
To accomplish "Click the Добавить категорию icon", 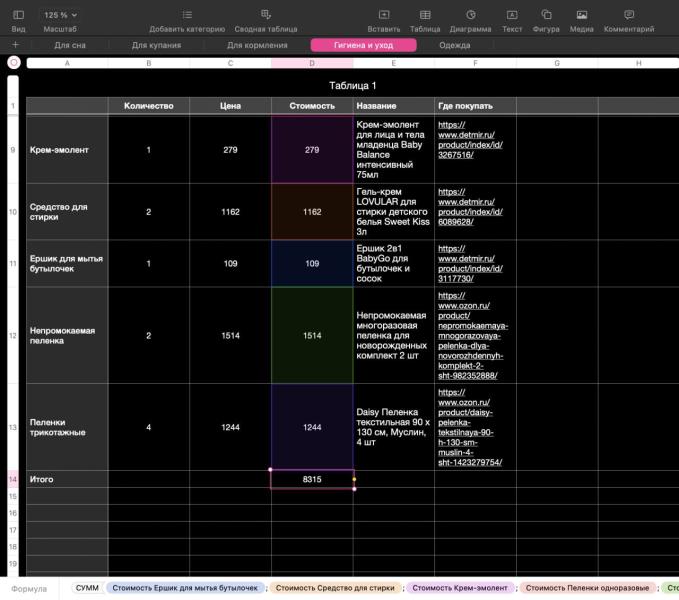I will (187, 15).
